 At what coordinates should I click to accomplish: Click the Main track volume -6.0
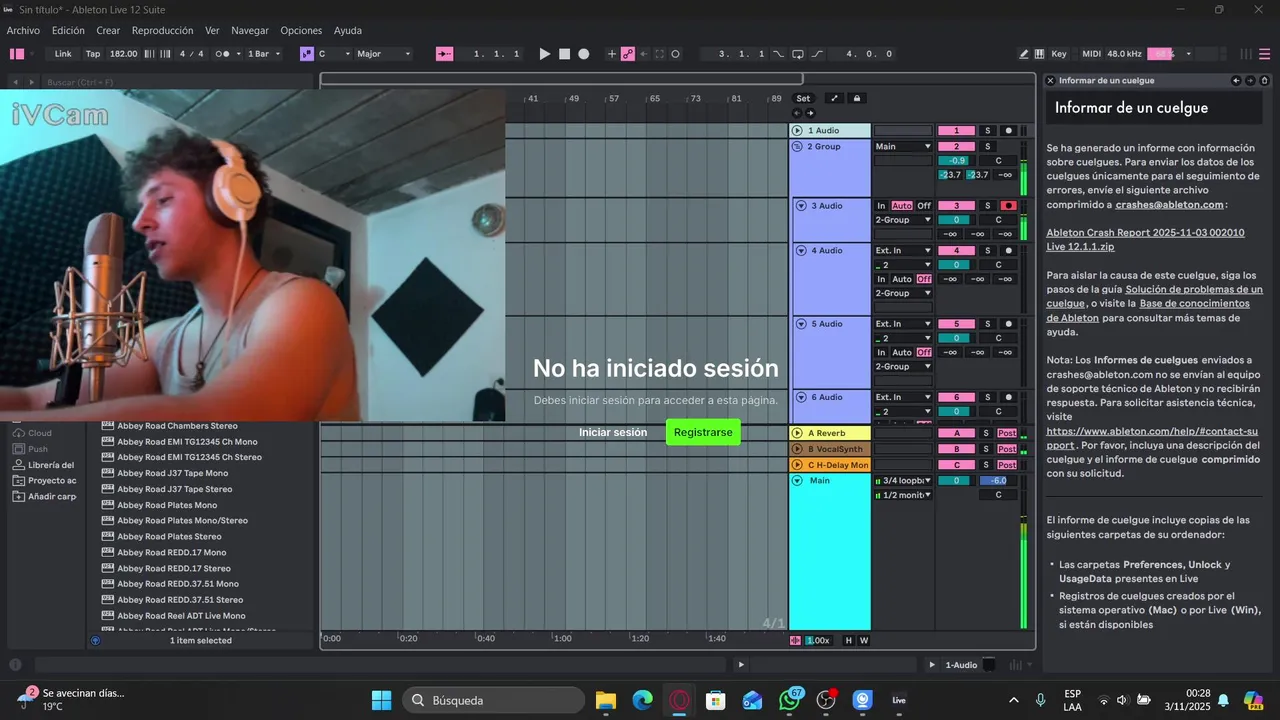click(x=998, y=481)
